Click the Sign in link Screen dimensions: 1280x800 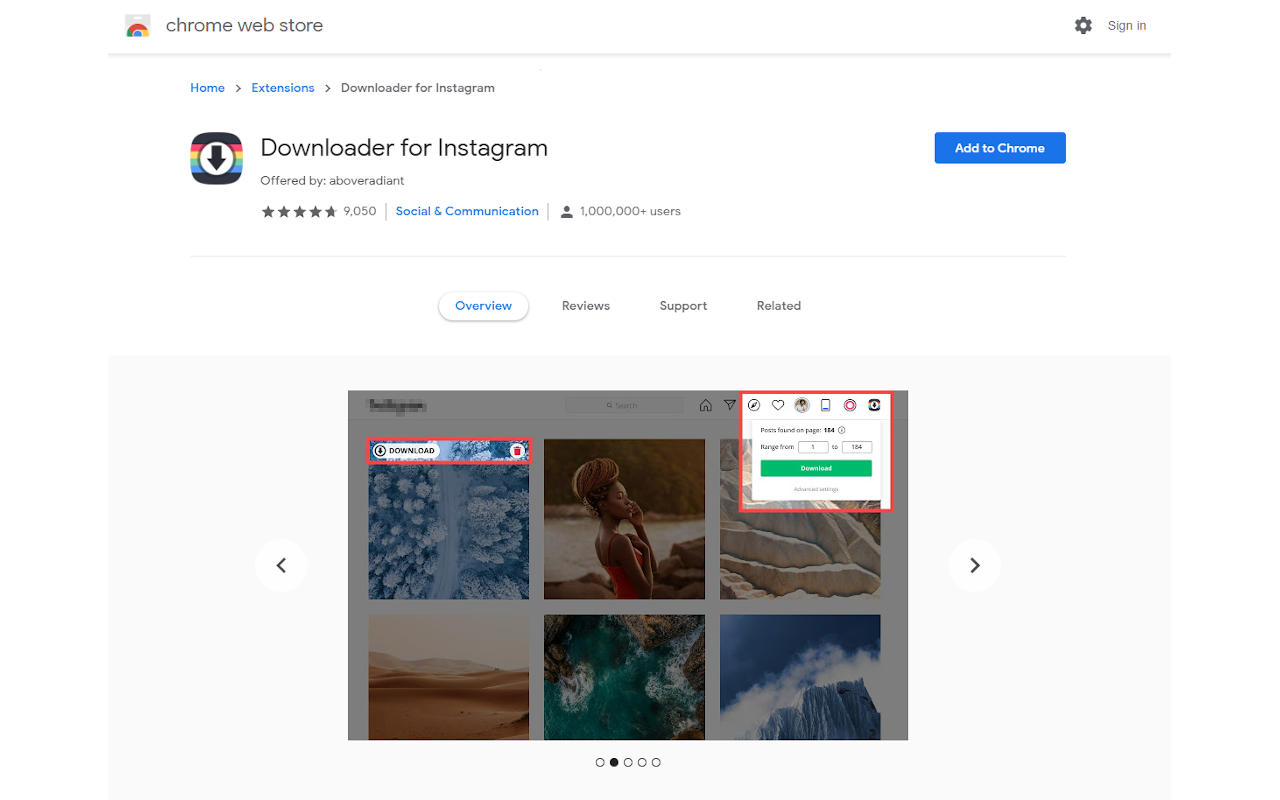(1126, 26)
